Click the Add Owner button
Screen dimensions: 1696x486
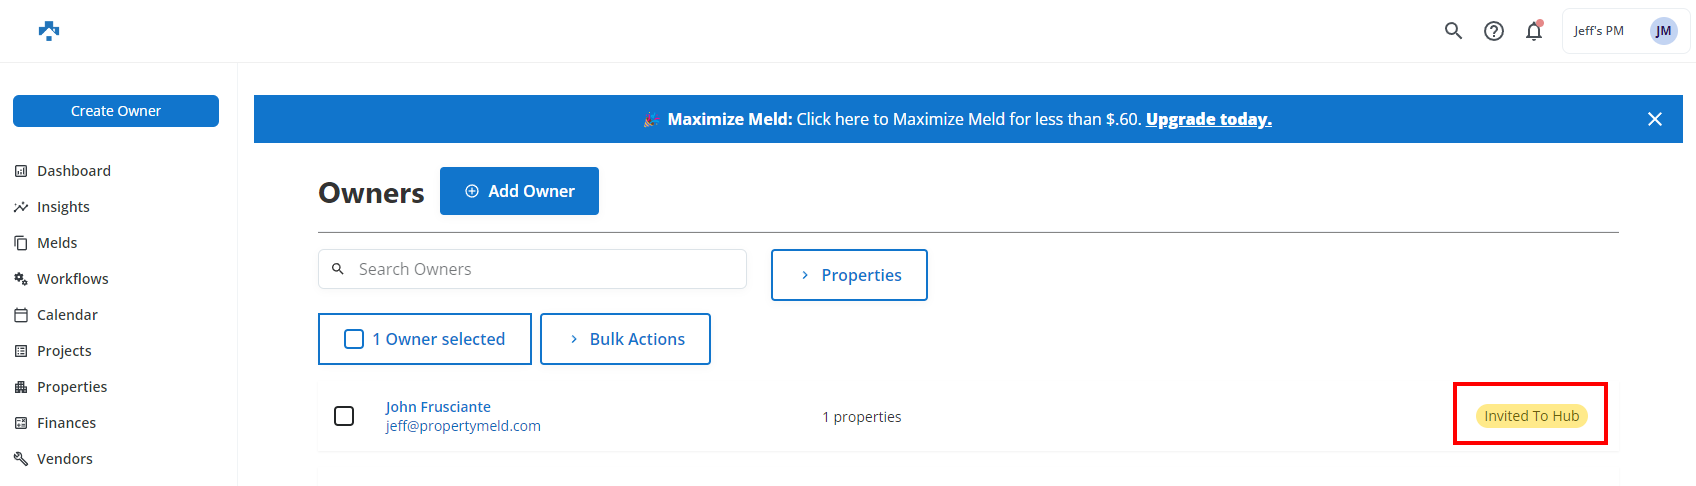pos(519,191)
